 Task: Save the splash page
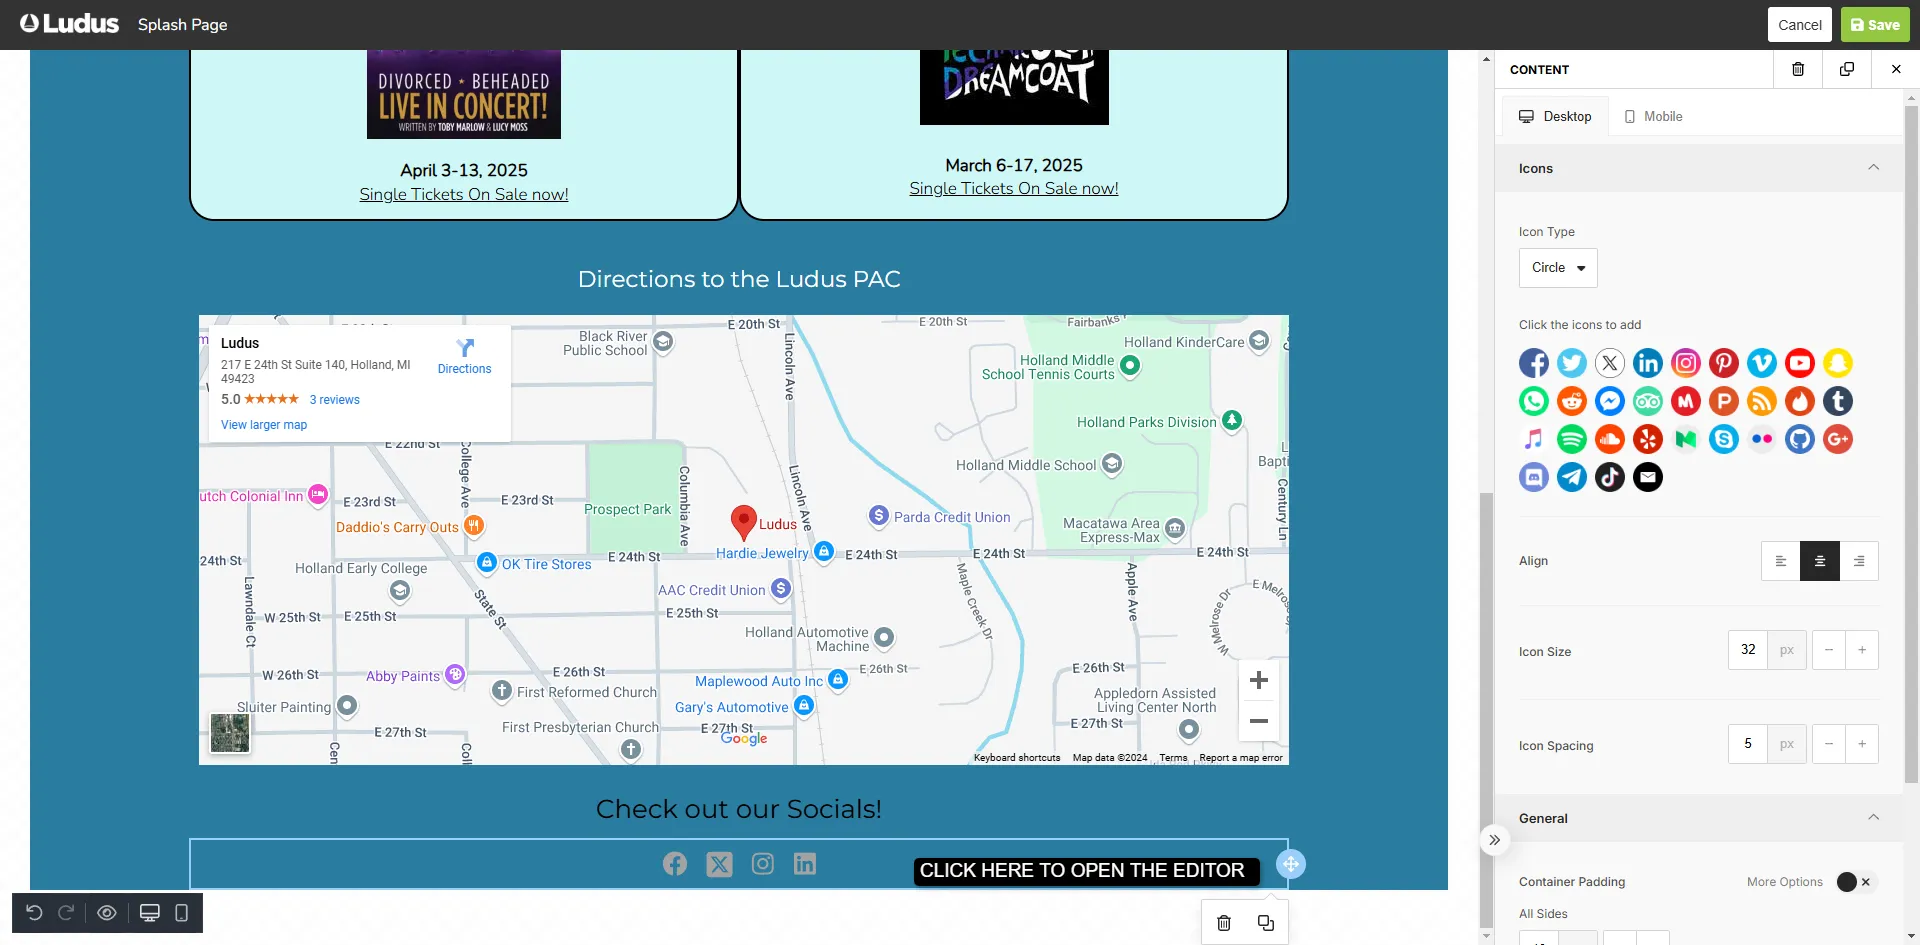click(1875, 25)
